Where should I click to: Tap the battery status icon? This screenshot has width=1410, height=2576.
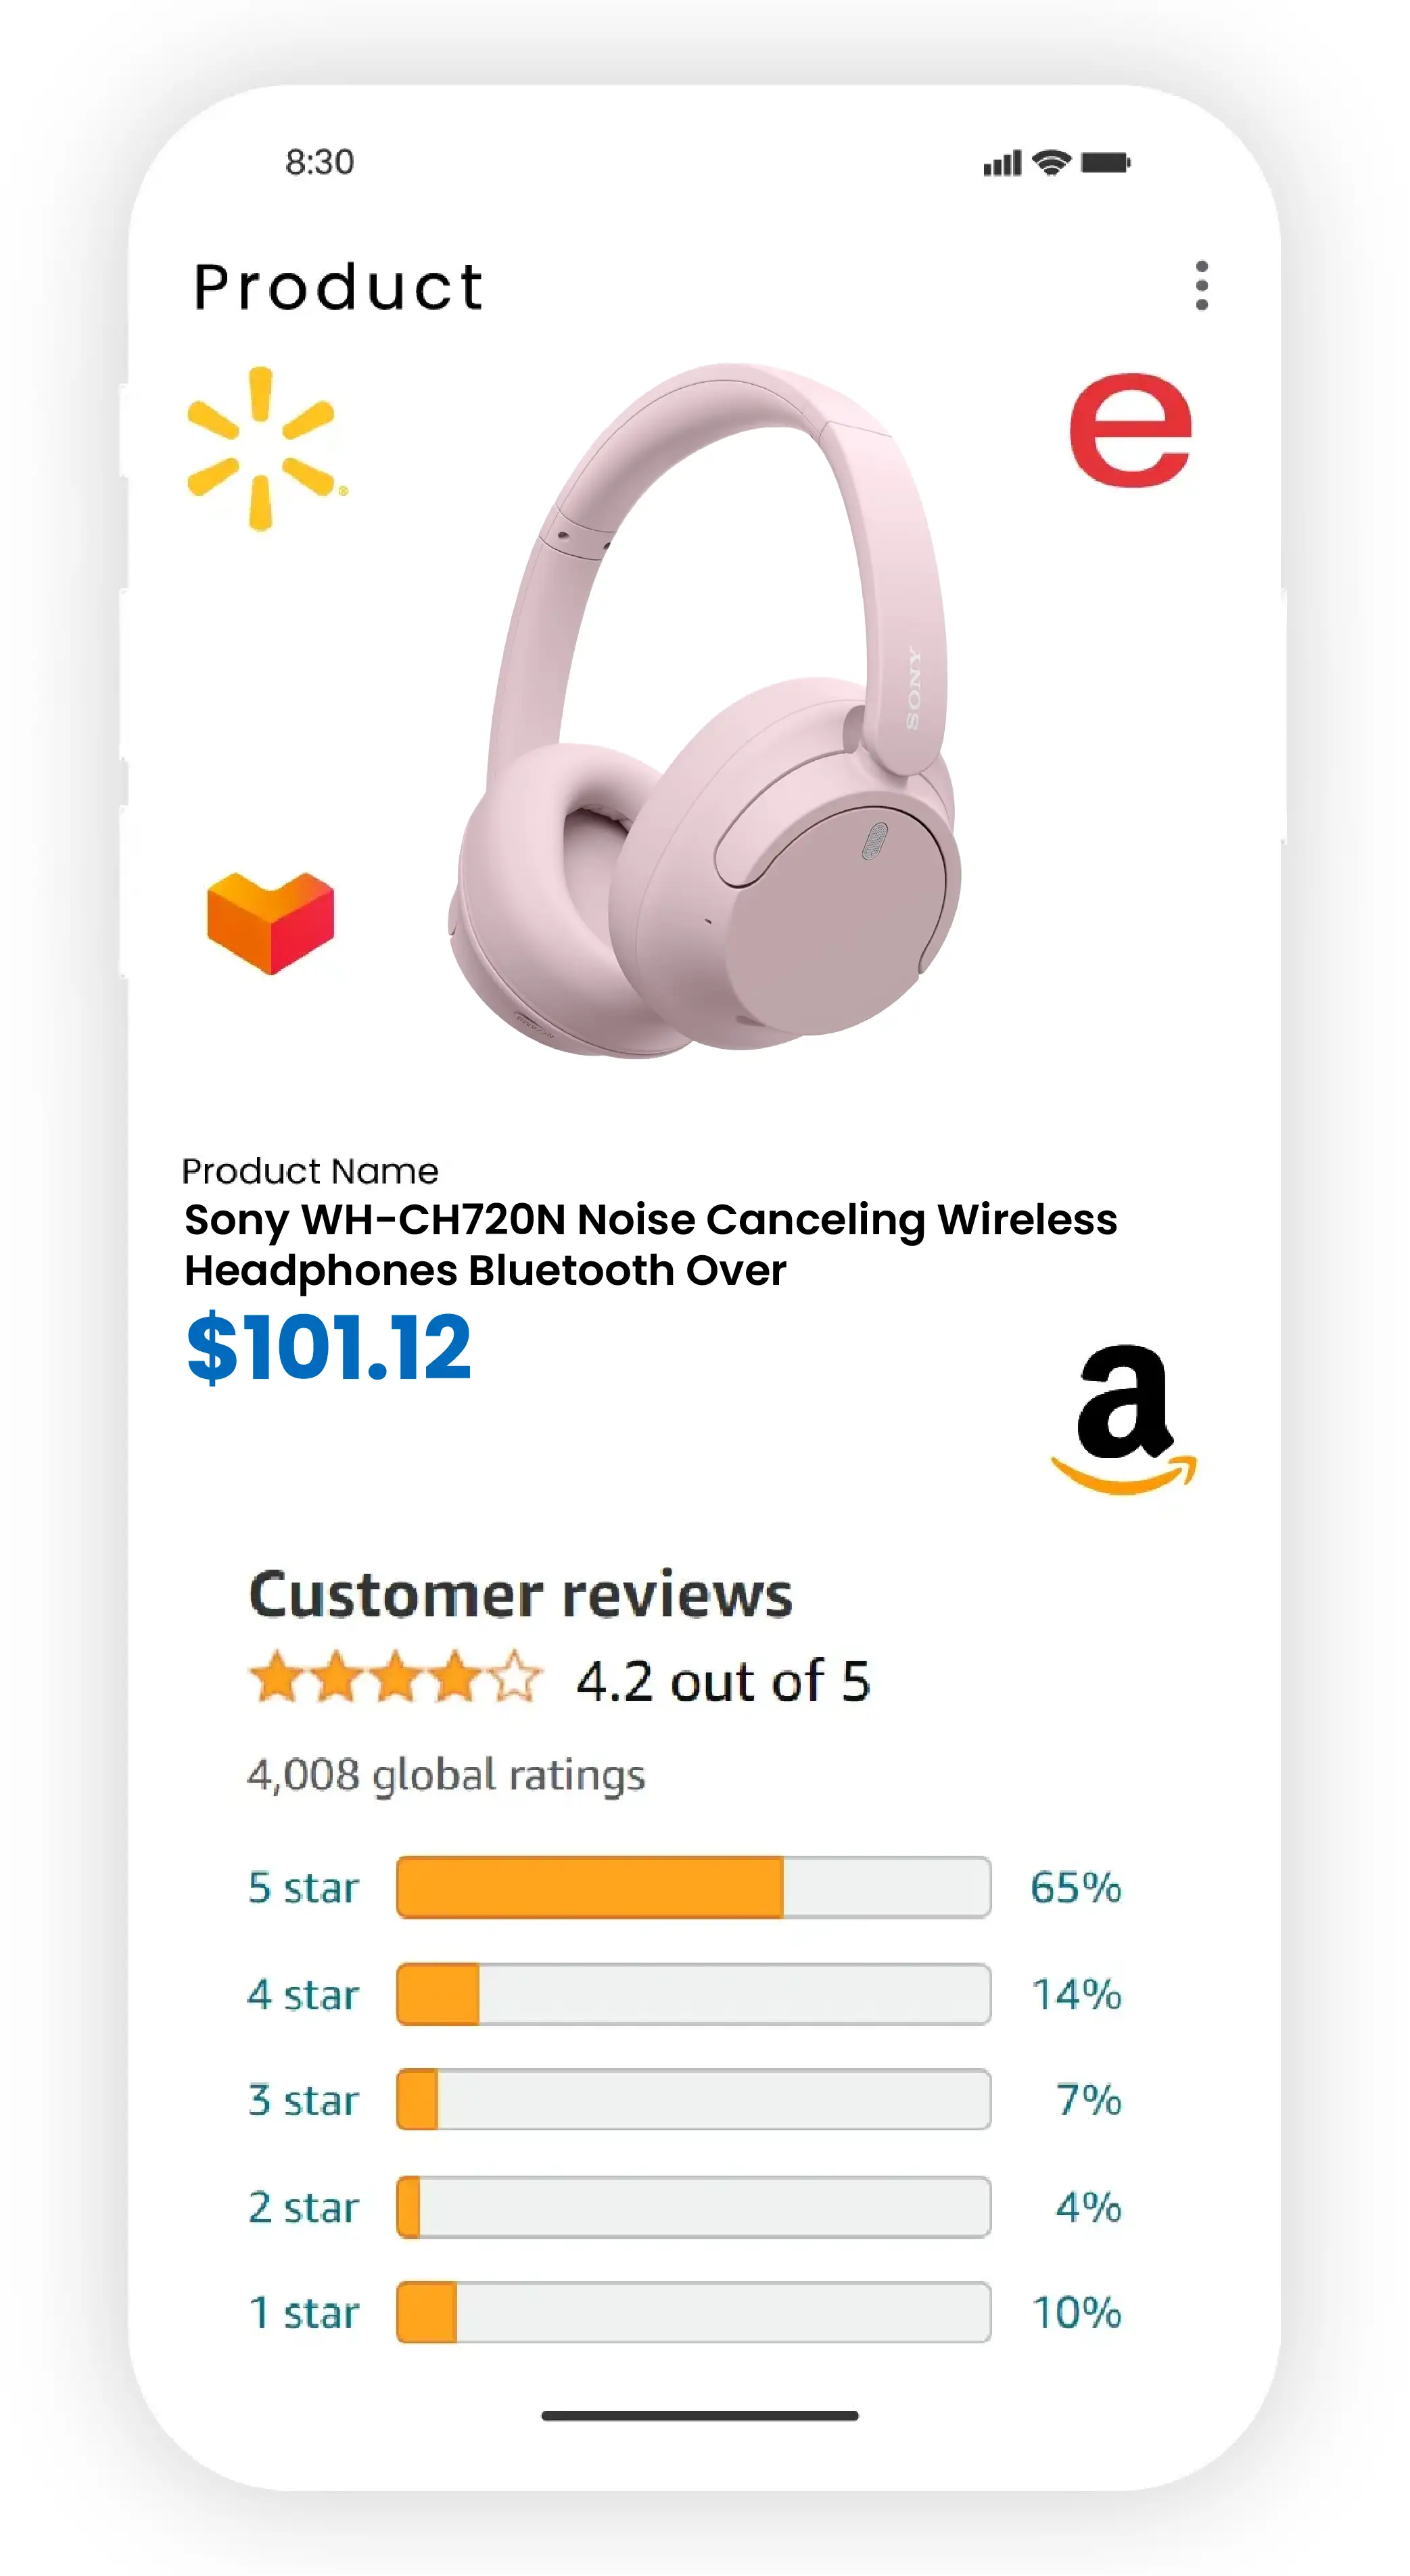point(1105,162)
